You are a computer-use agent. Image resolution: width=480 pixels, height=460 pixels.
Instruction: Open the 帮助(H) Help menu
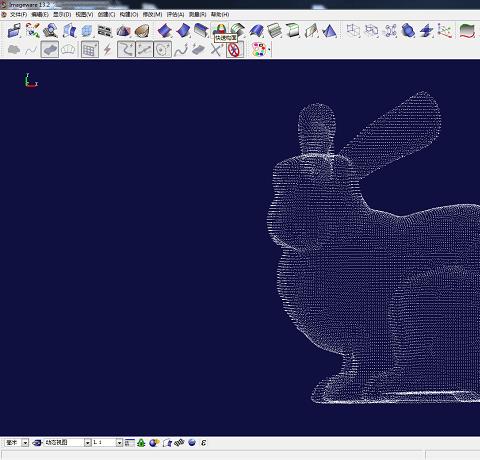tap(220, 15)
